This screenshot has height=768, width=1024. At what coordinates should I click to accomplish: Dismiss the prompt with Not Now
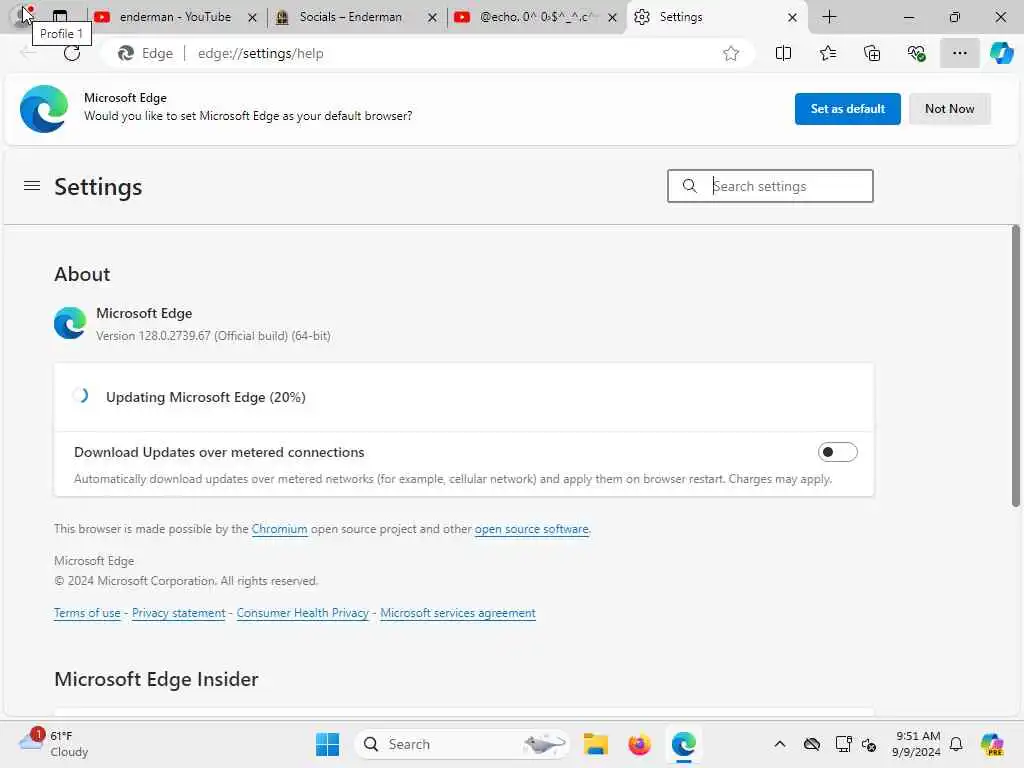click(950, 109)
